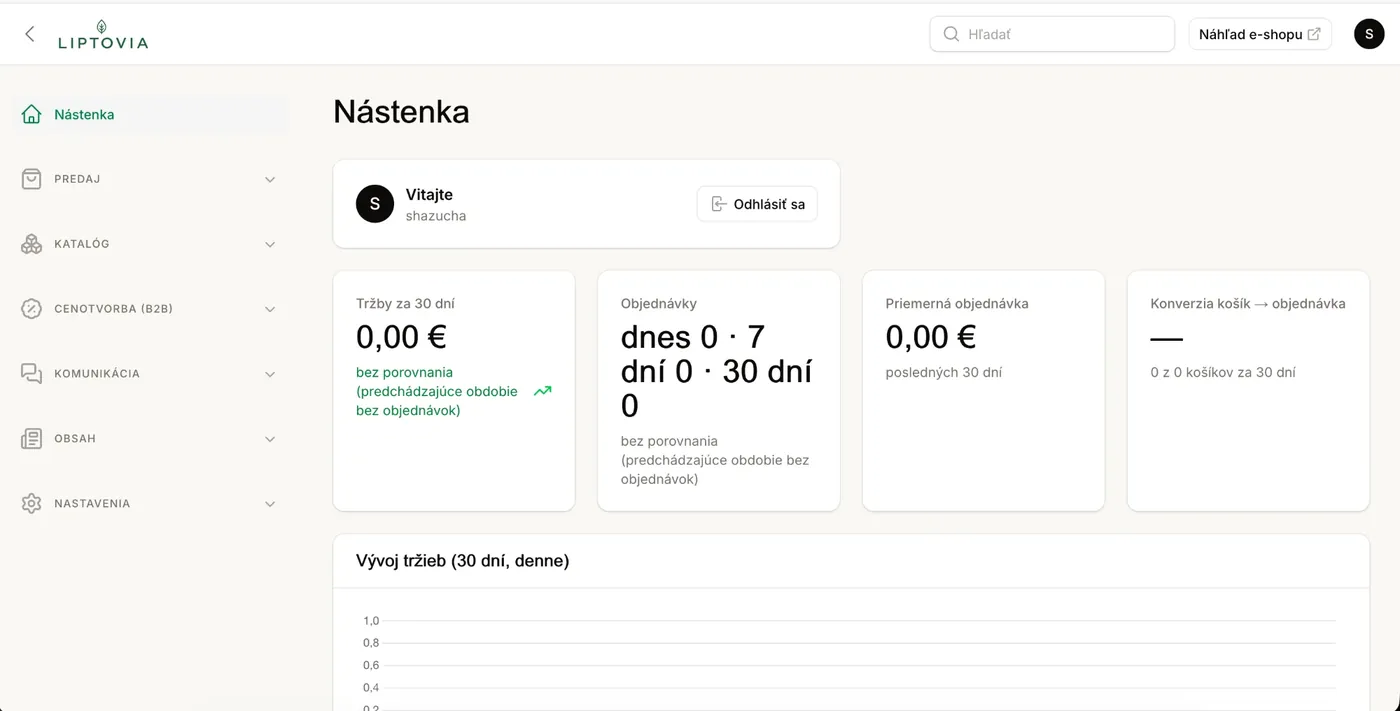Select the CENOTVORBA (B2B) sidebar label
Viewport: 1400px width, 711px height.
(x=114, y=309)
